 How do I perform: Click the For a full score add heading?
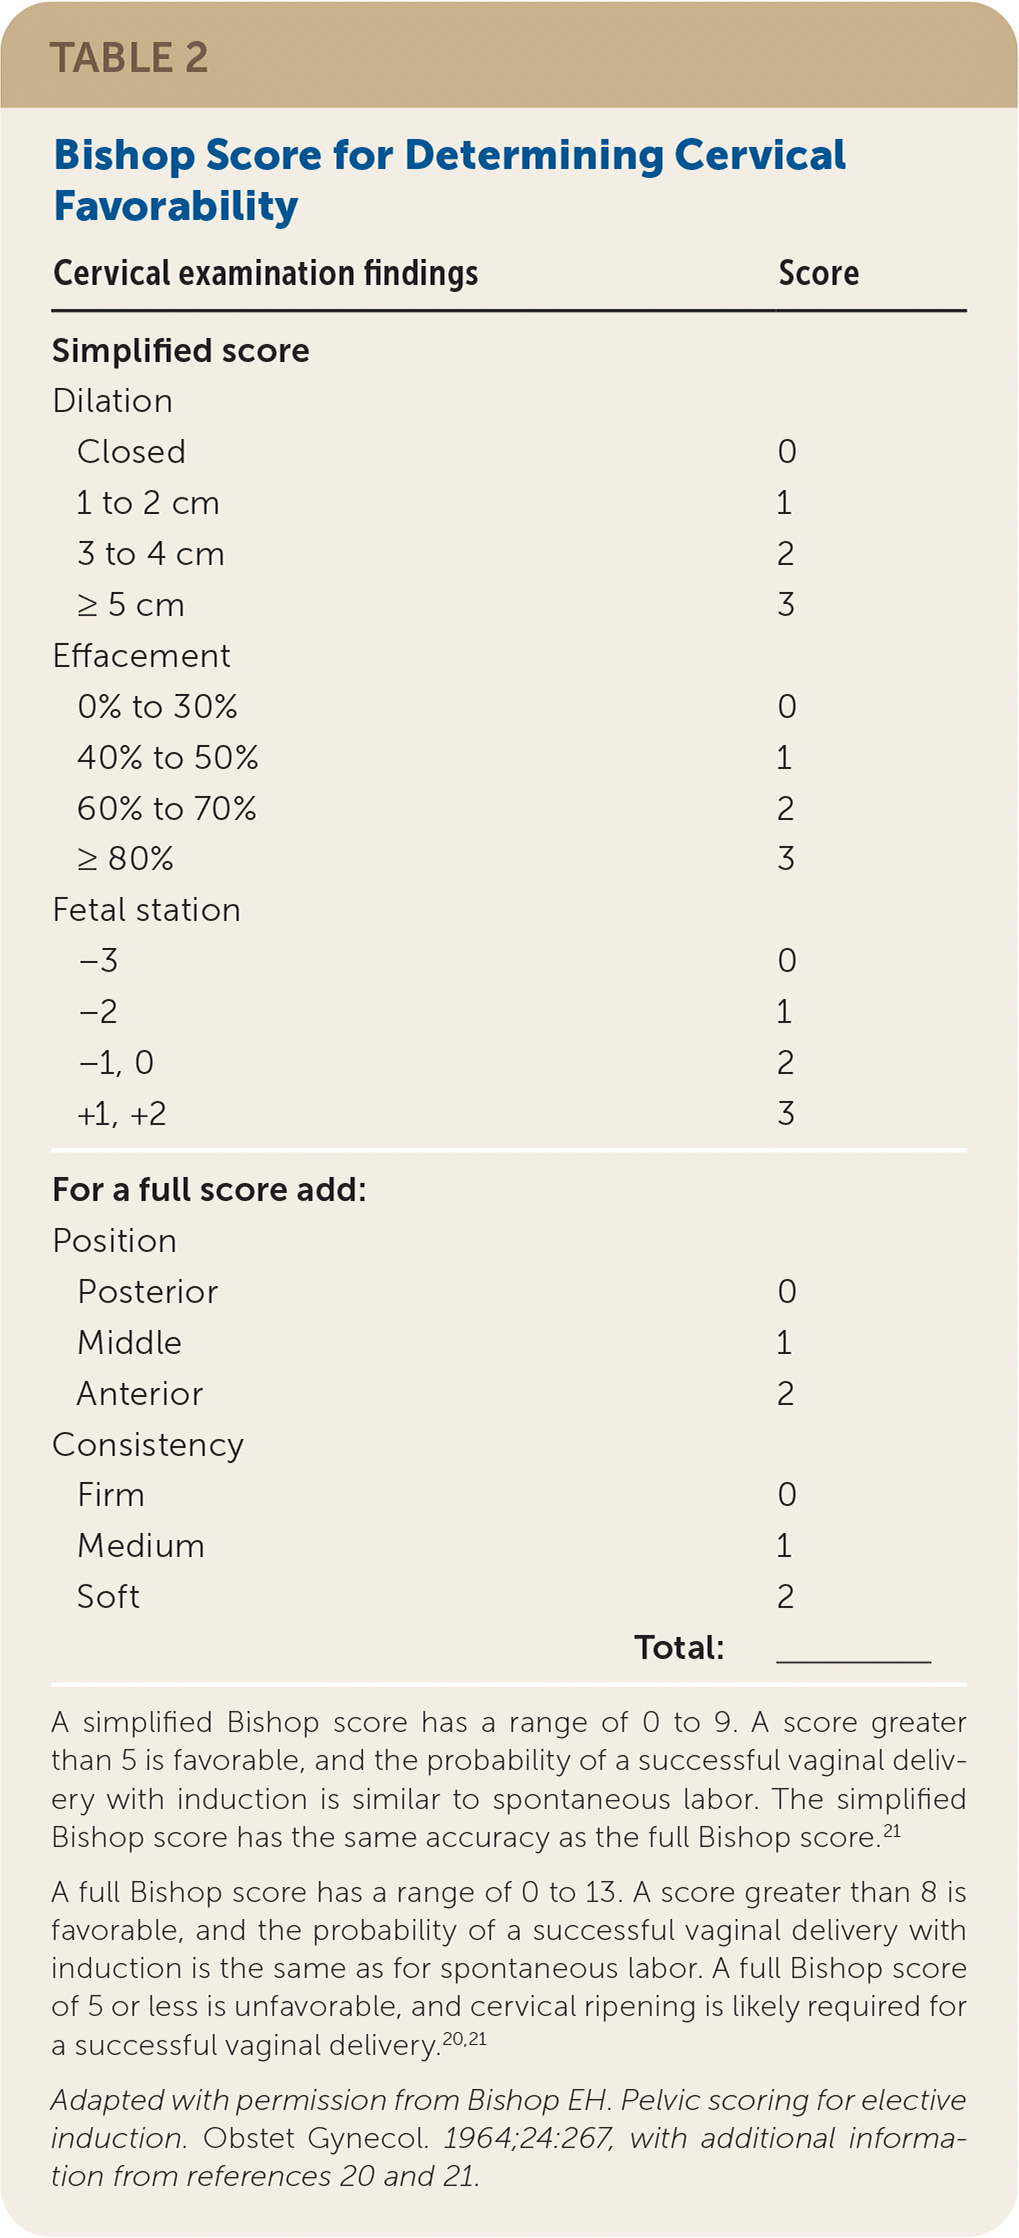tap(209, 1190)
